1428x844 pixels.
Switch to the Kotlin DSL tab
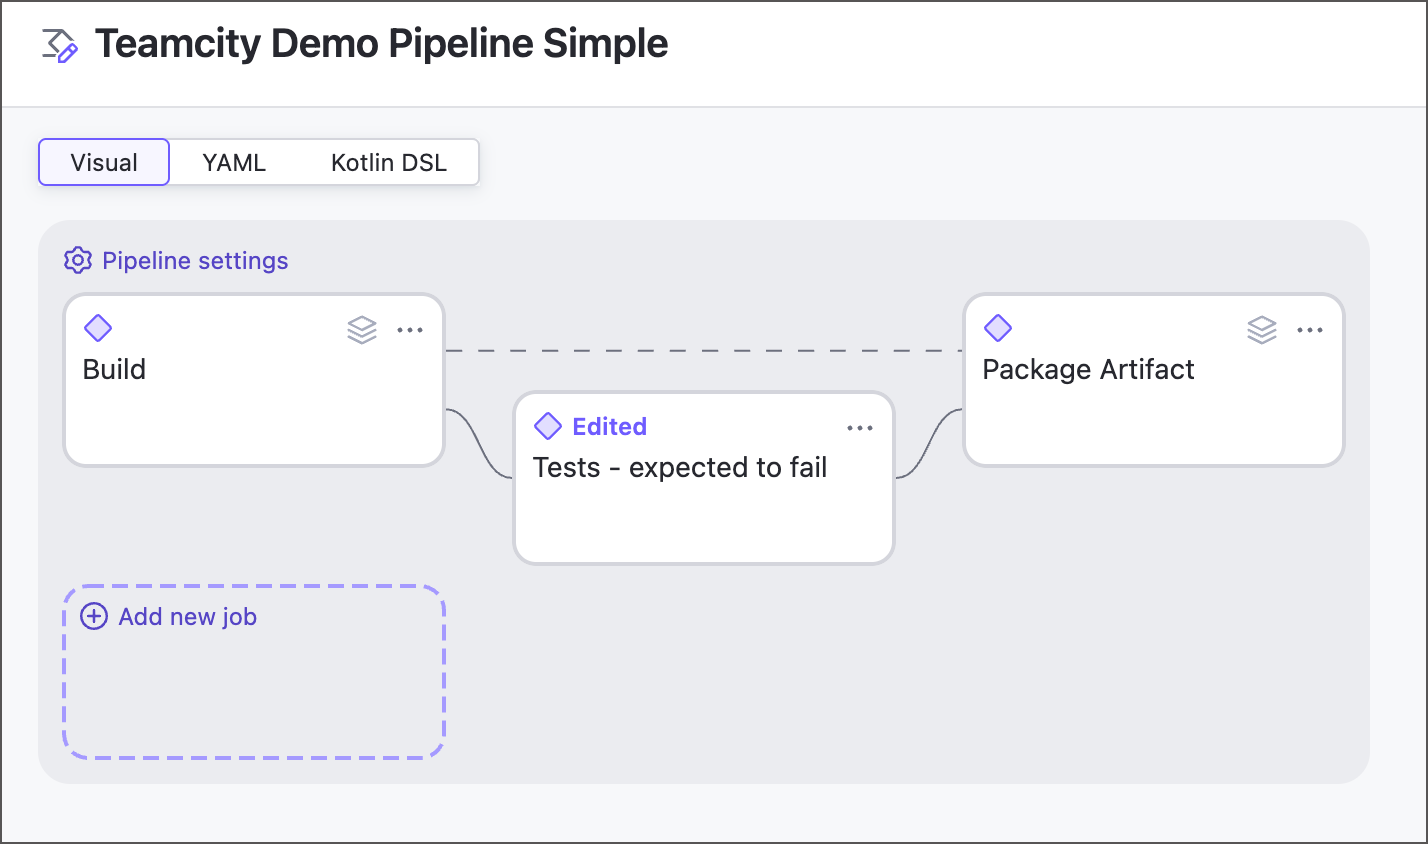[x=389, y=162]
